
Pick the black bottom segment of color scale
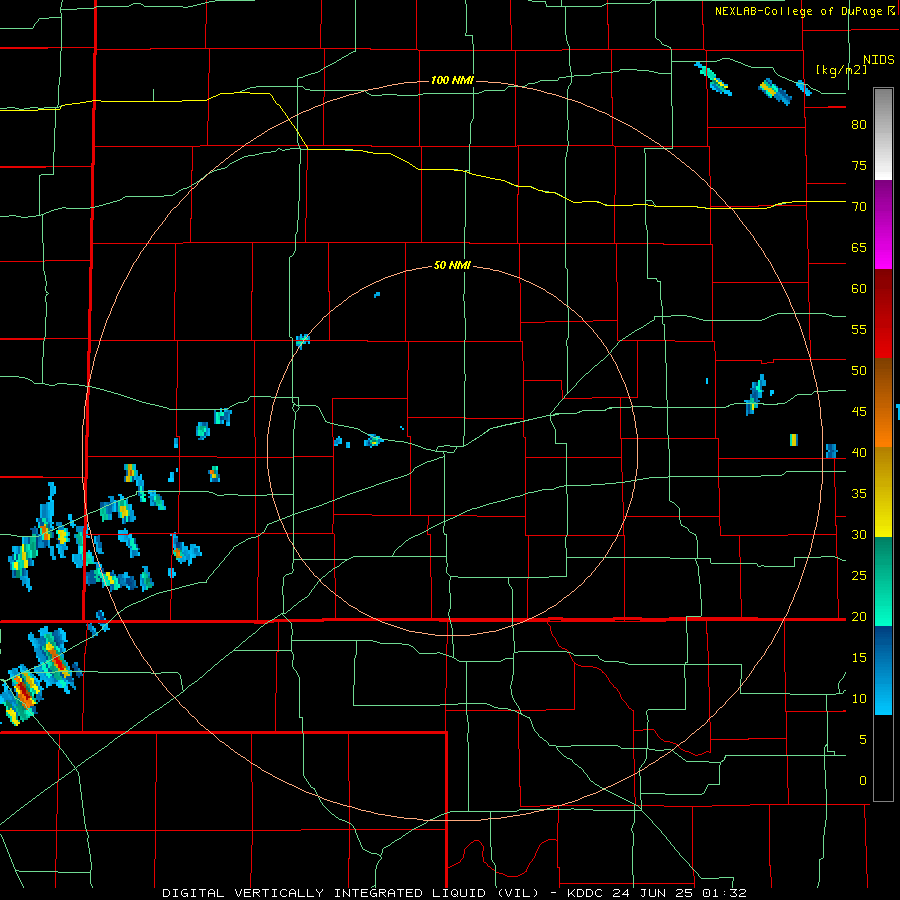point(883,758)
